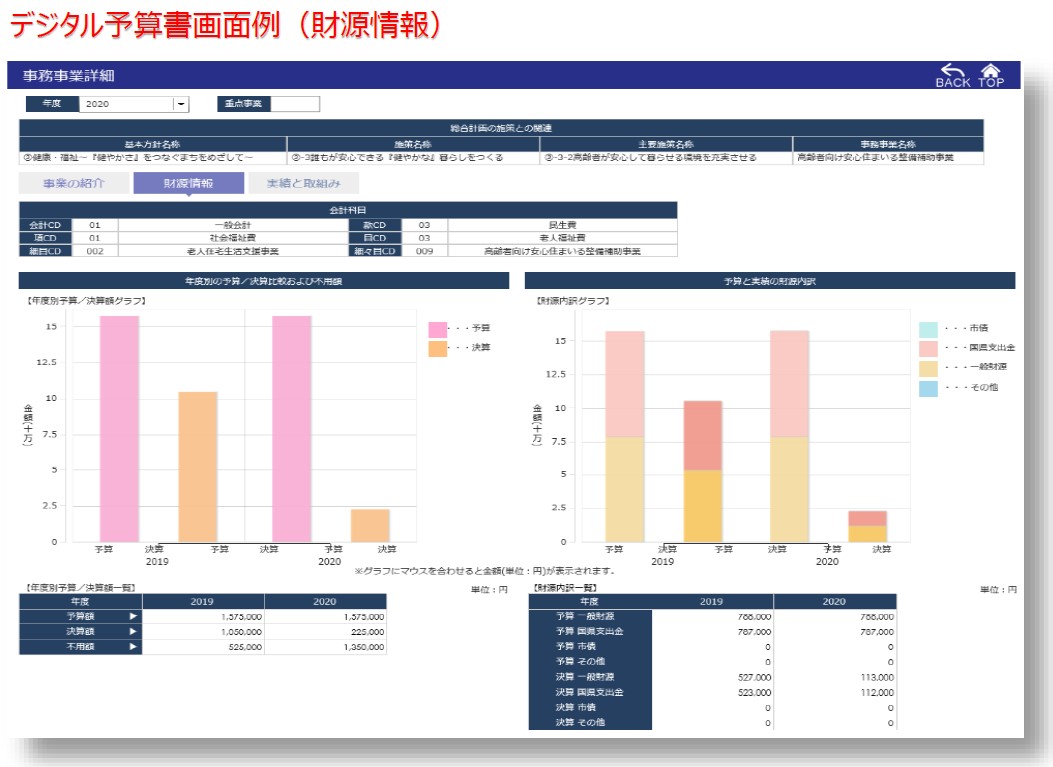1053x767 pixels.
Task: Expand the 決算額 row arrow
Action: (x=132, y=632)
